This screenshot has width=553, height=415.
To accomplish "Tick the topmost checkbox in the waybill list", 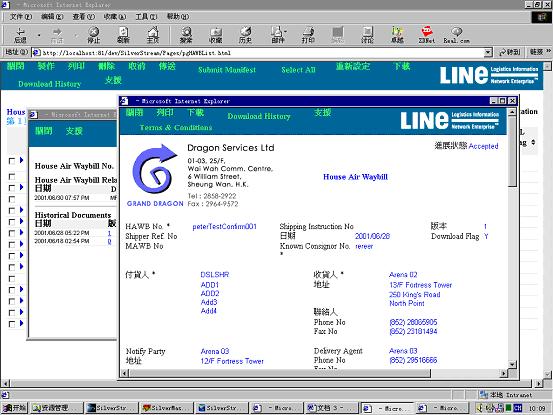I will [12, 161].
